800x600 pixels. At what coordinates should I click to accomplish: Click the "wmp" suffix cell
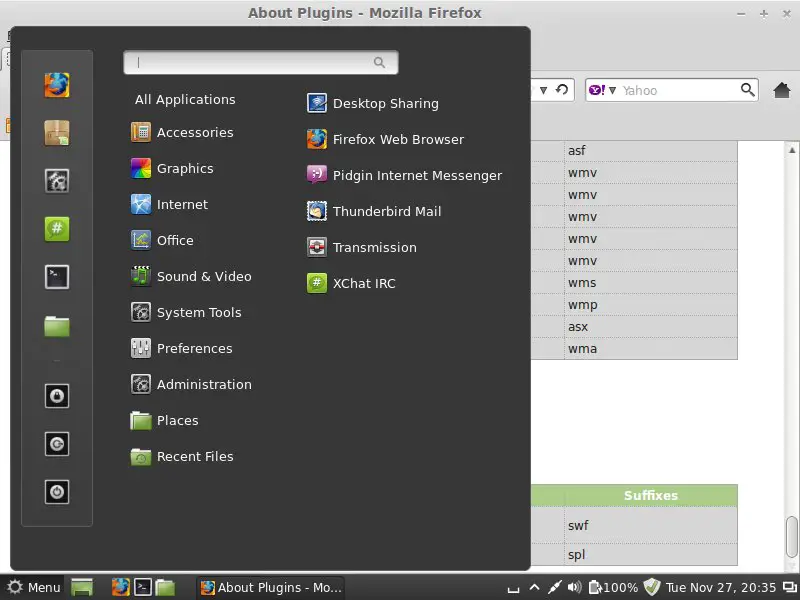point(651,305)
